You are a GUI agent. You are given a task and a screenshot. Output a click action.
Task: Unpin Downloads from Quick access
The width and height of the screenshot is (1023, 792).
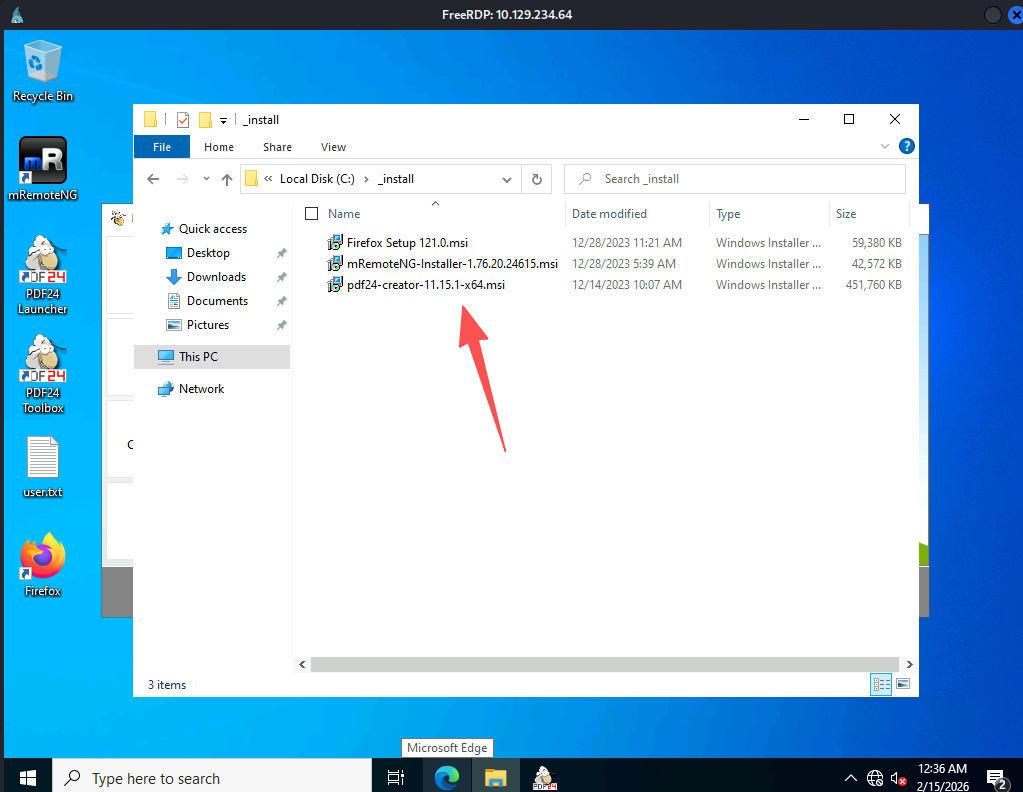tap(281, 277)
